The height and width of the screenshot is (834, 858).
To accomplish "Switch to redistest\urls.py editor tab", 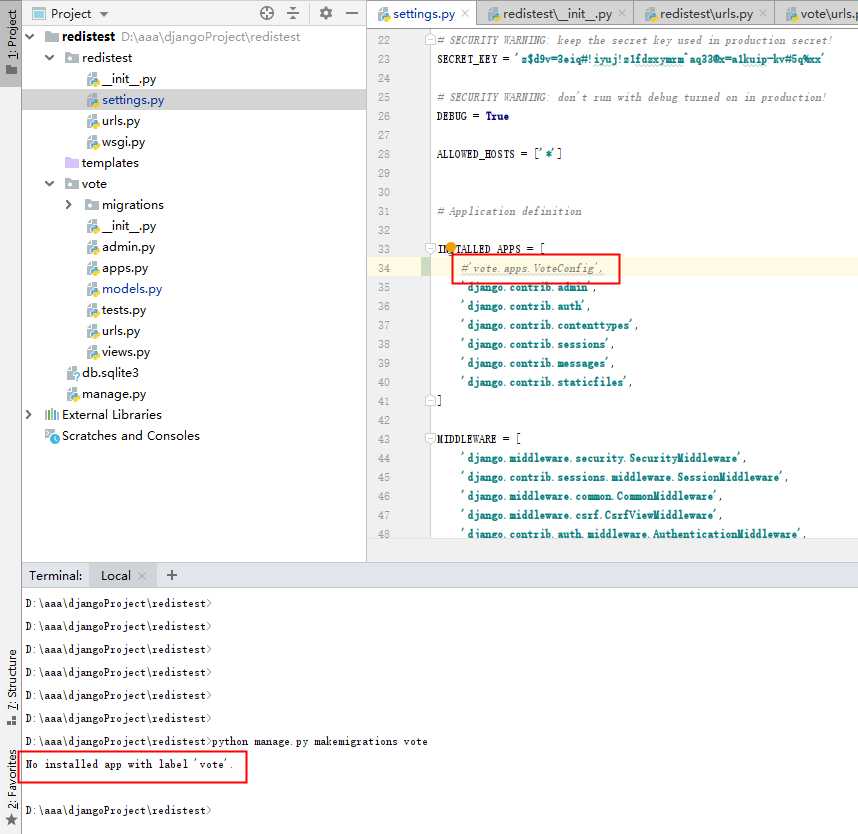I will point(706,14).
